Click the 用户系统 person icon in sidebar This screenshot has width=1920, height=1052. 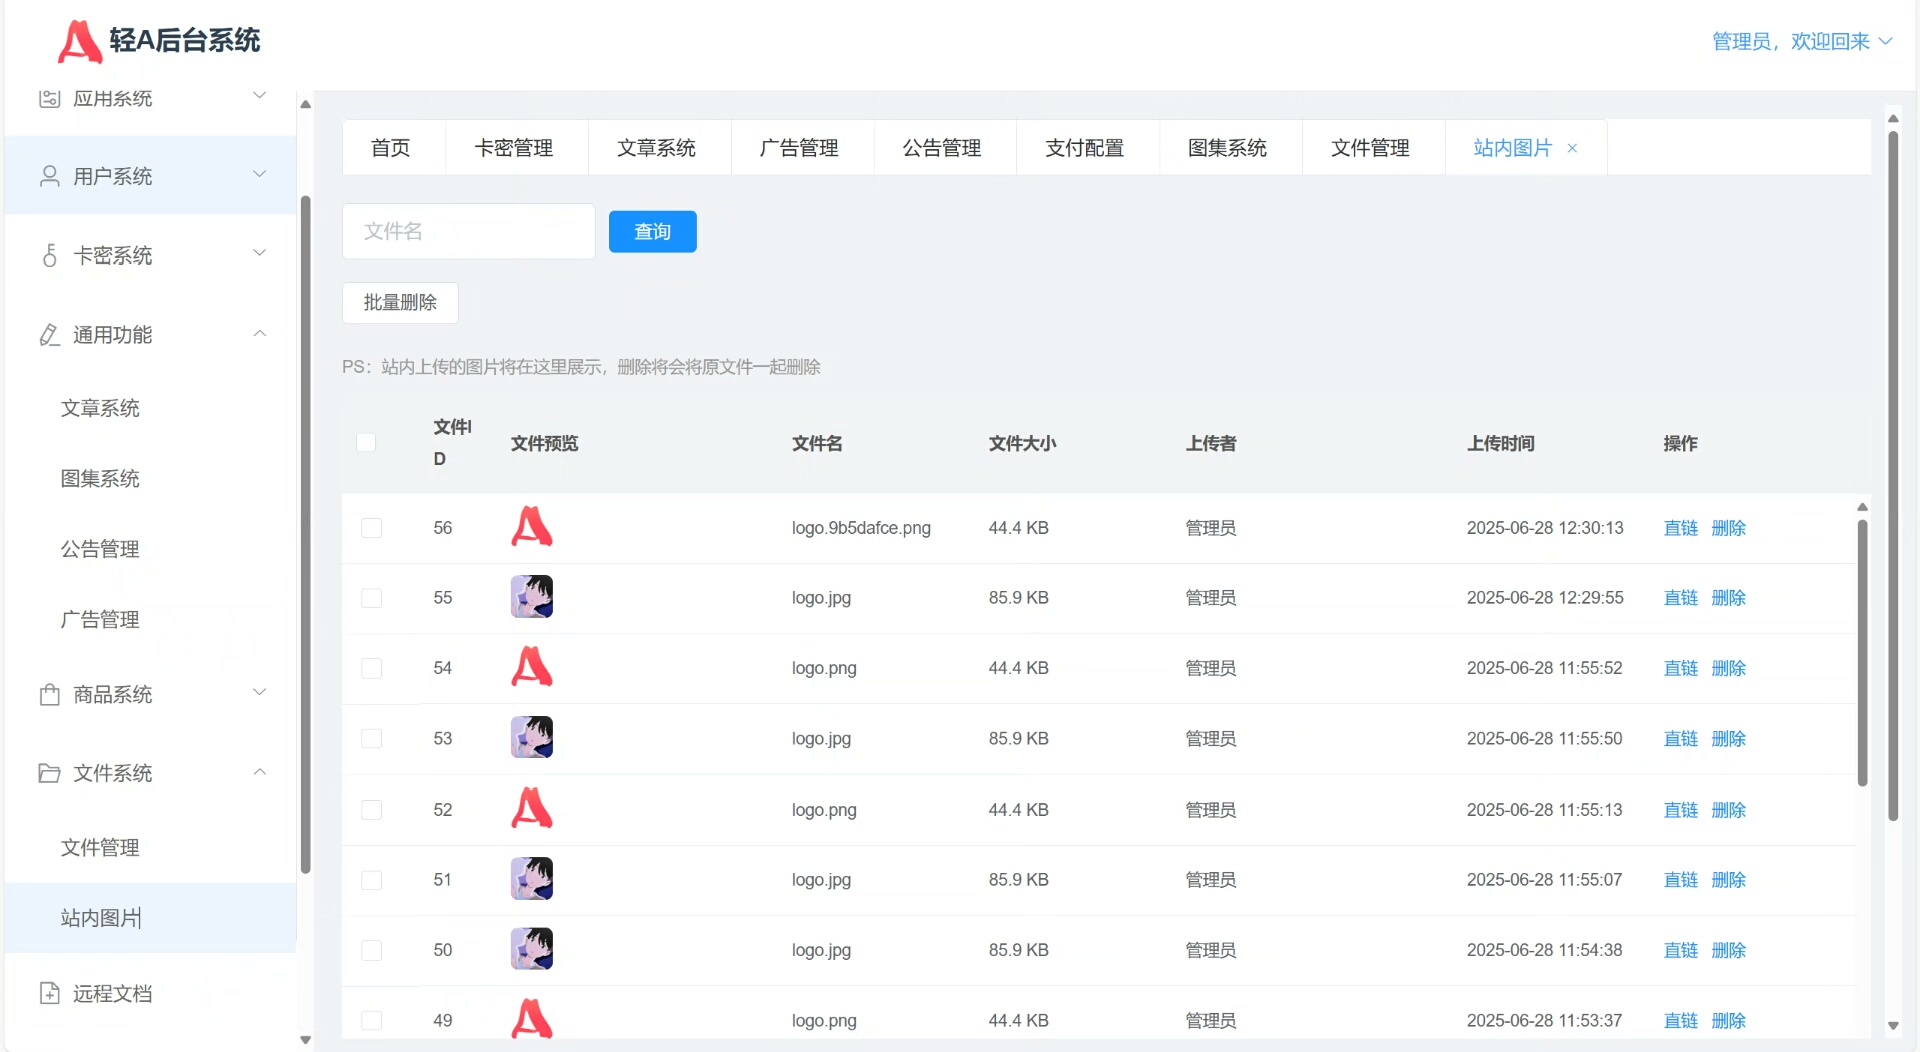point(49,176)
